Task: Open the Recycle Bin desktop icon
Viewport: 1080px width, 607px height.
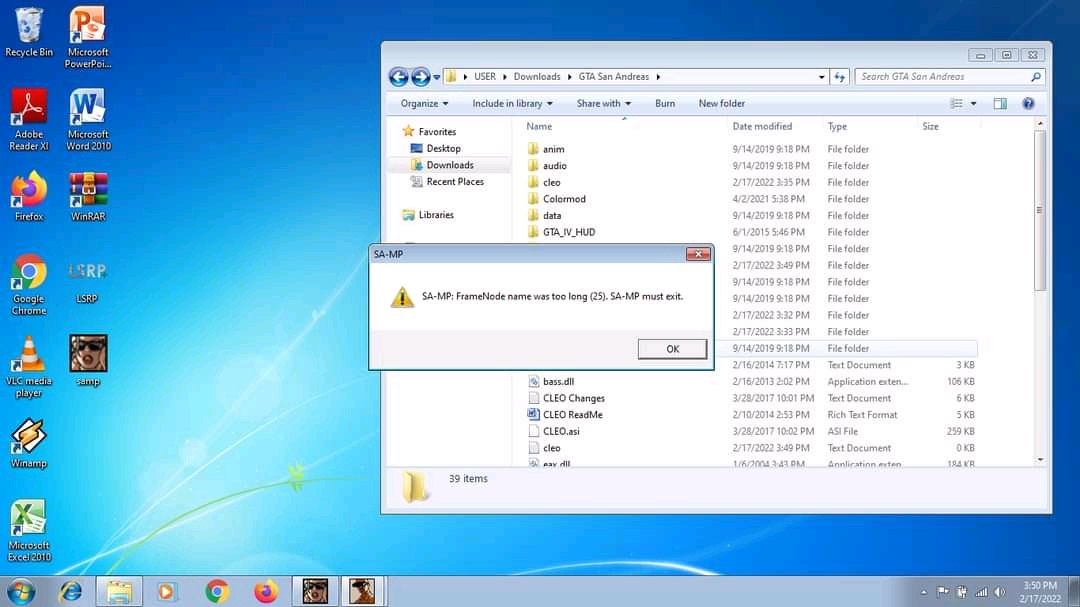Action: click(29, 32)
